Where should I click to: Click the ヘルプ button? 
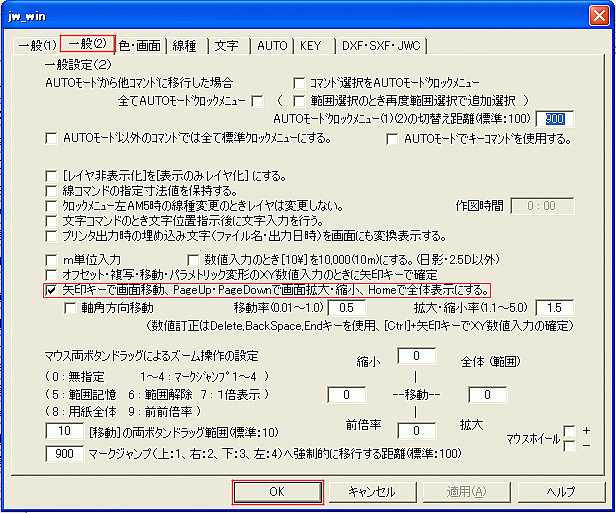561,492
